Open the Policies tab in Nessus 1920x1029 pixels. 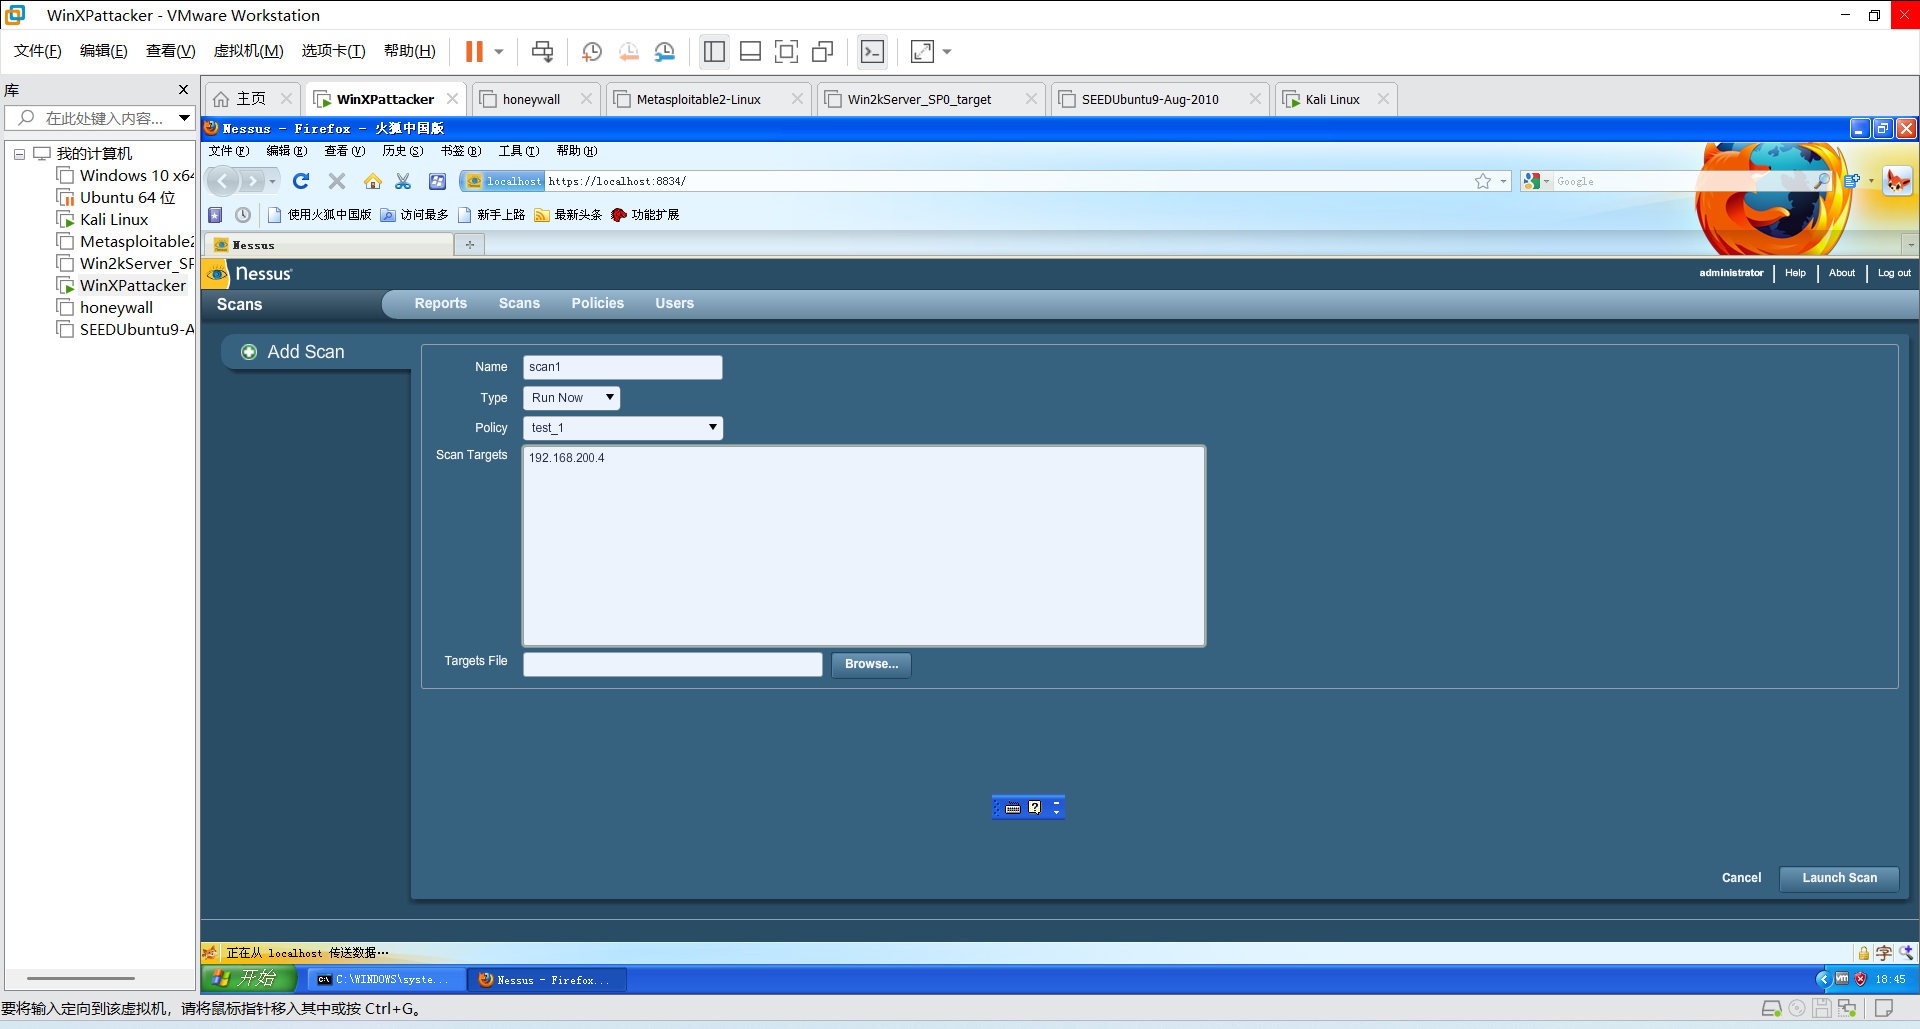tap(598, 303)
